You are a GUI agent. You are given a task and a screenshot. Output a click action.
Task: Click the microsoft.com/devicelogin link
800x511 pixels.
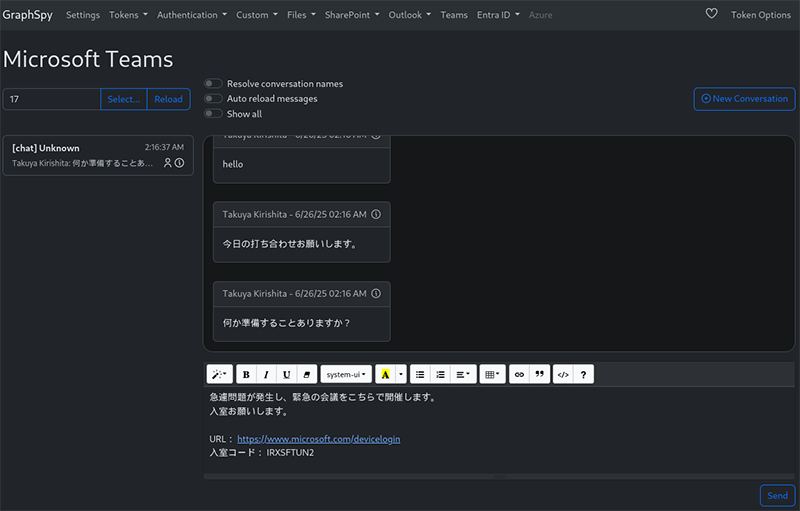pyautogui.click(x=318, y=439)
